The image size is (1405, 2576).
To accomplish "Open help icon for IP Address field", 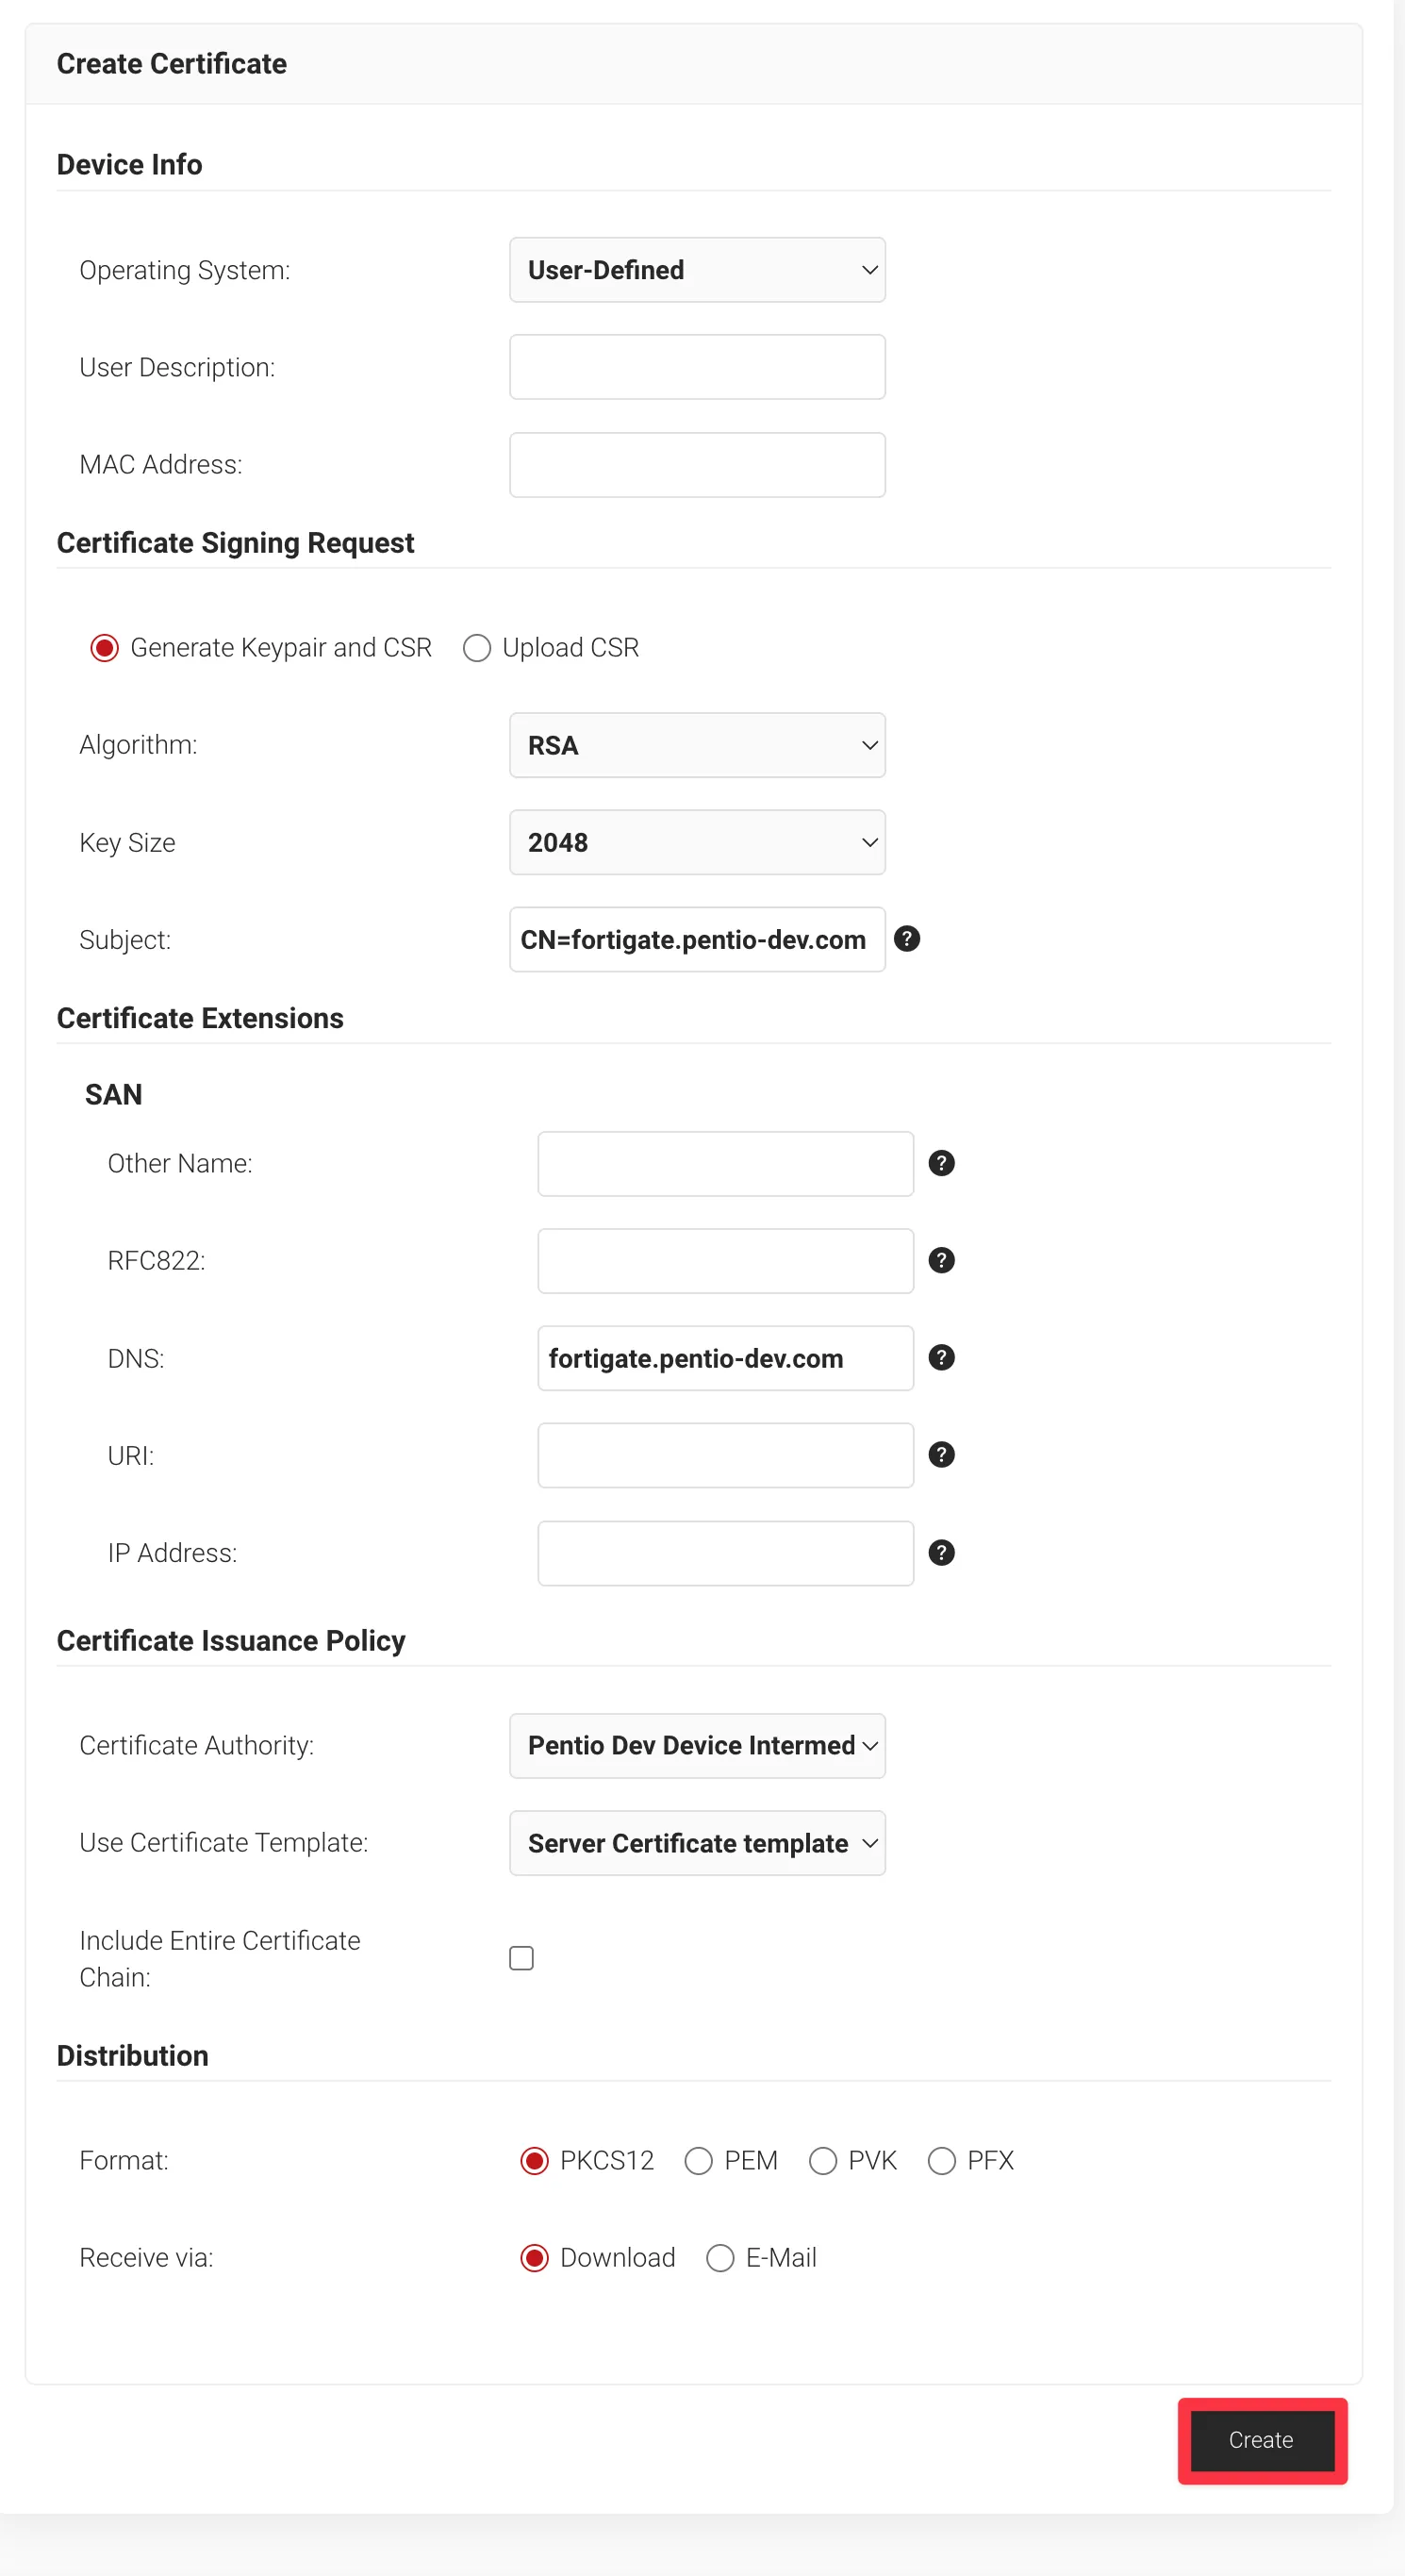I will click(941, 1552).
